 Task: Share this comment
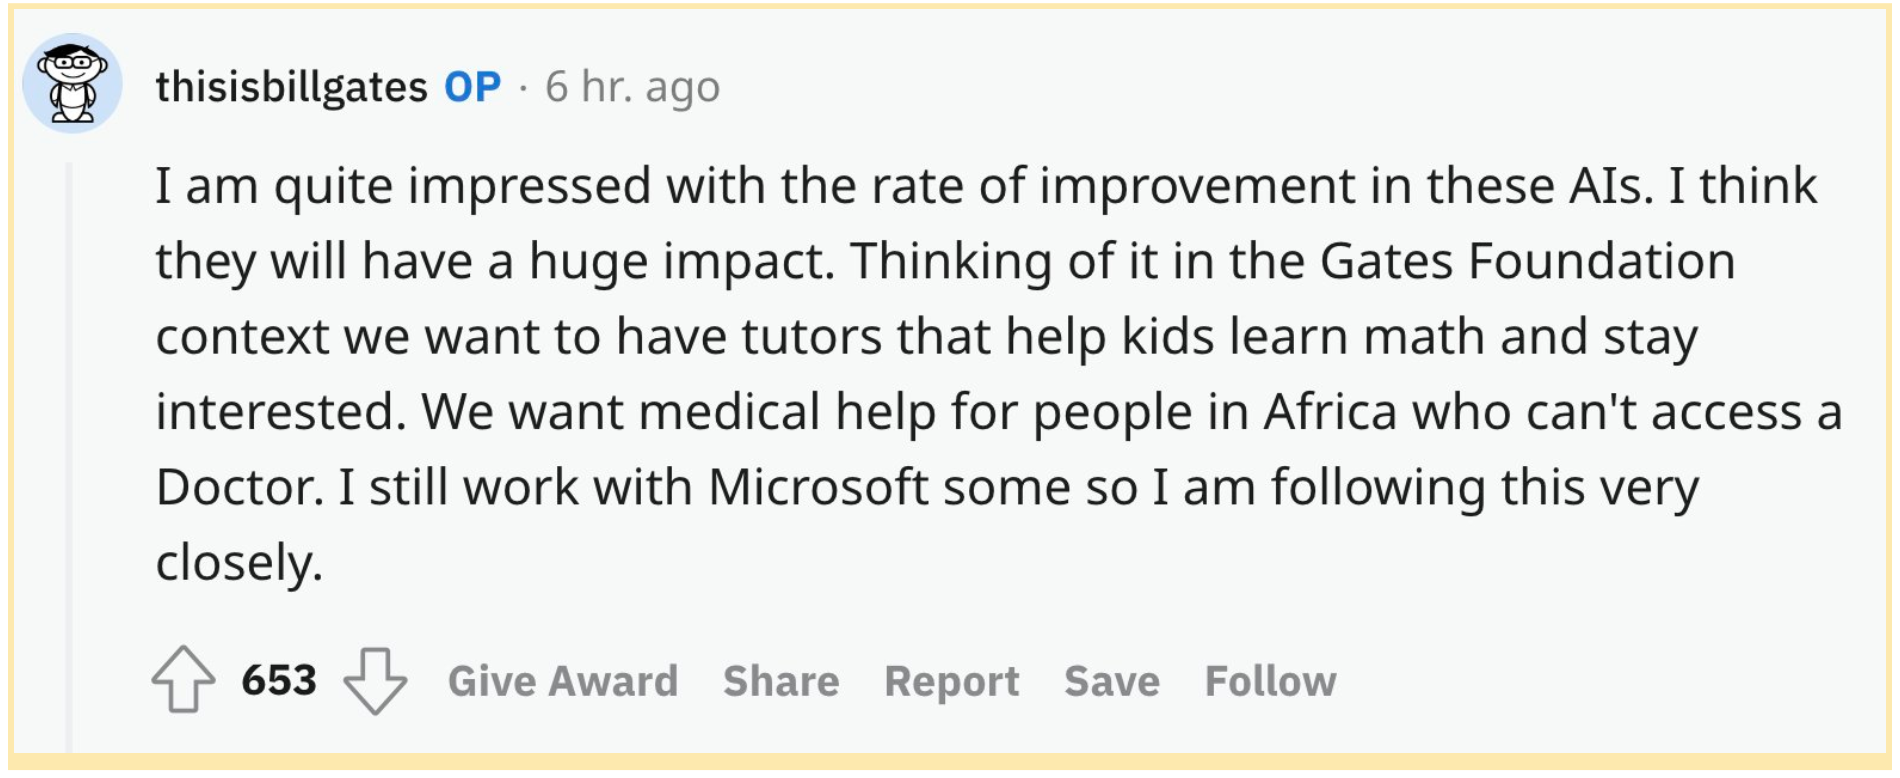781,681
